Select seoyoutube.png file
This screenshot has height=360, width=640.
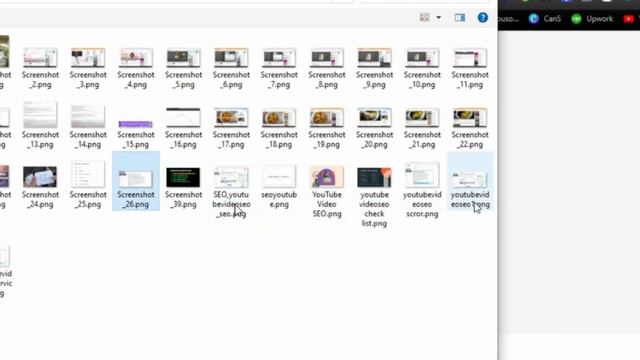coord(279,187)
